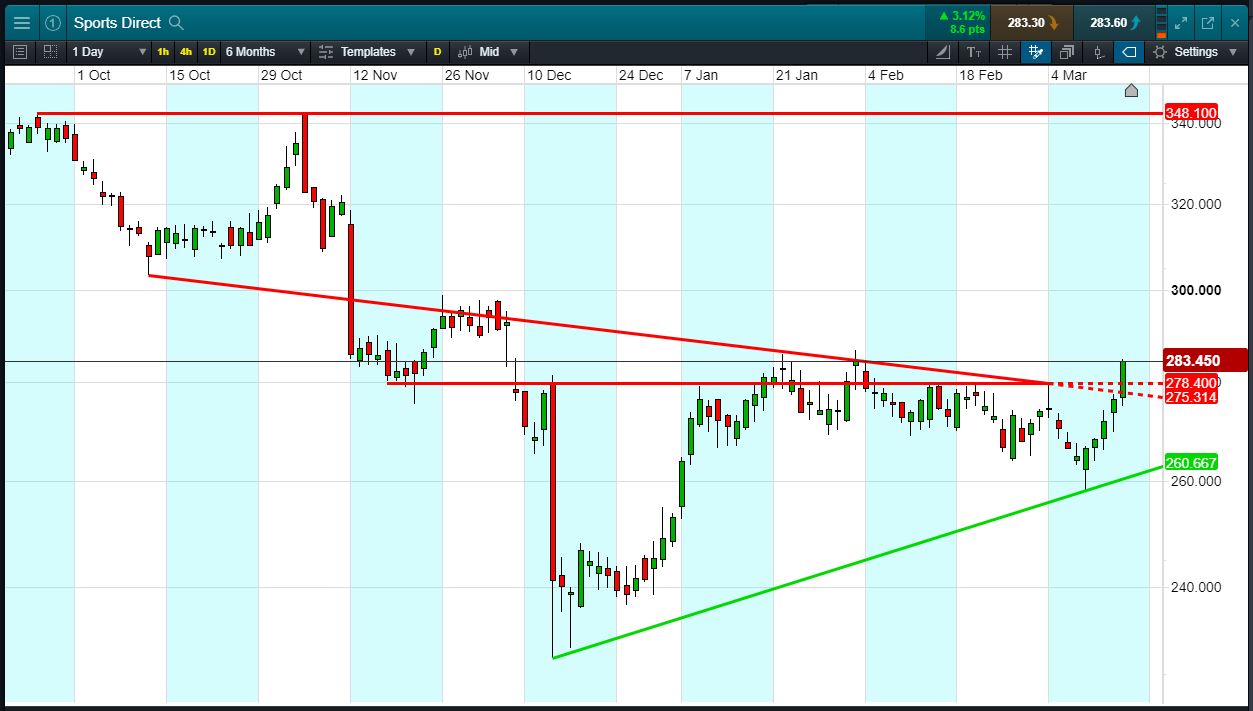Toggle chart gridlines hash icon
The width and height of the screenshot is (1253, 711).
click(x=1005, y=51)
